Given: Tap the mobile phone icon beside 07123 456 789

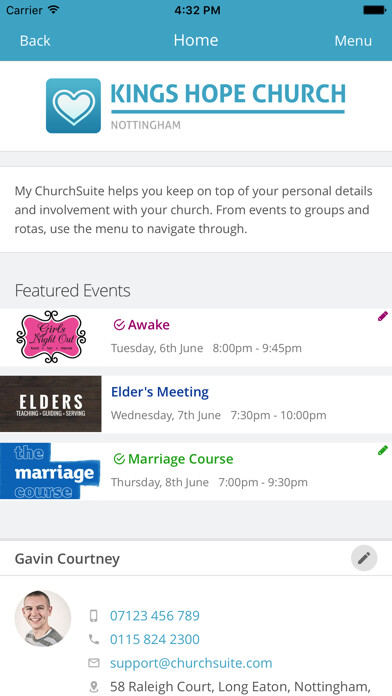Looking at the screenshot, I should (94, 616).
